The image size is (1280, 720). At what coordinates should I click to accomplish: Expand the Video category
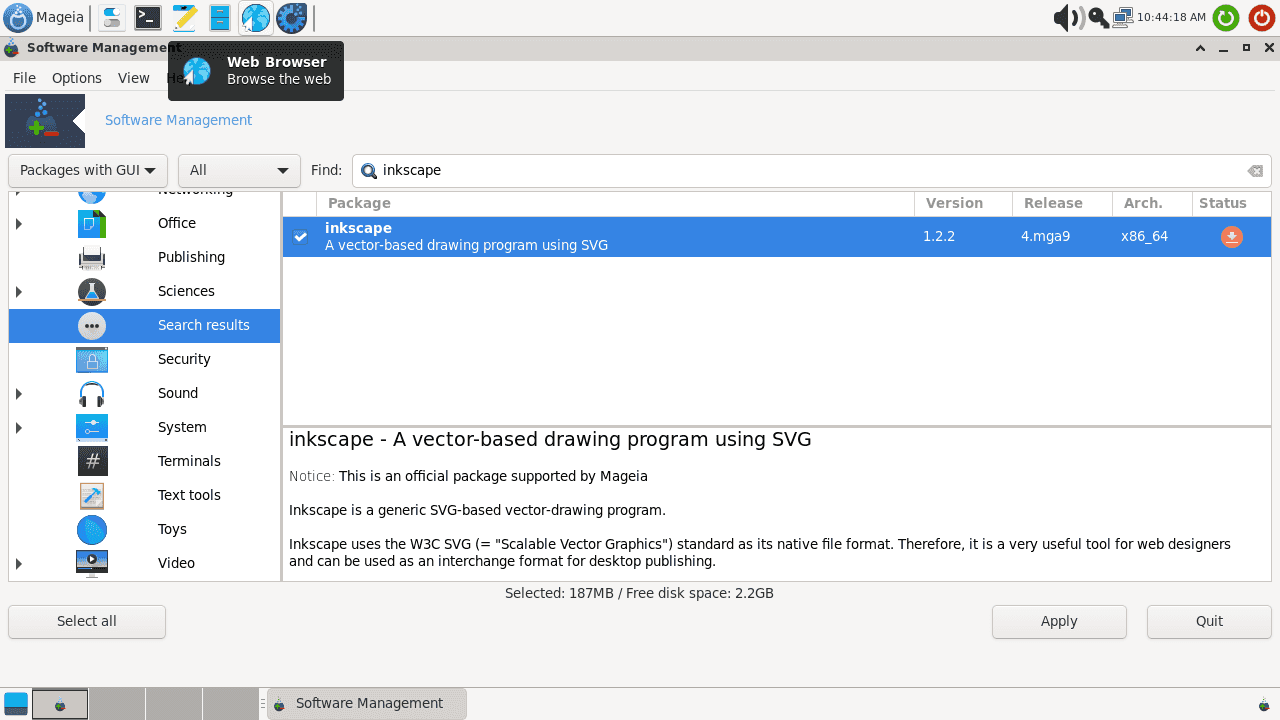(x=19, y=563)
